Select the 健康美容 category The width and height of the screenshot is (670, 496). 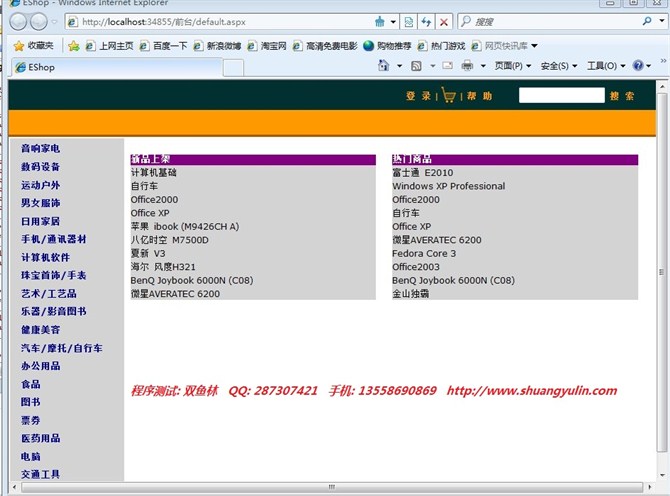click(41, 330)
